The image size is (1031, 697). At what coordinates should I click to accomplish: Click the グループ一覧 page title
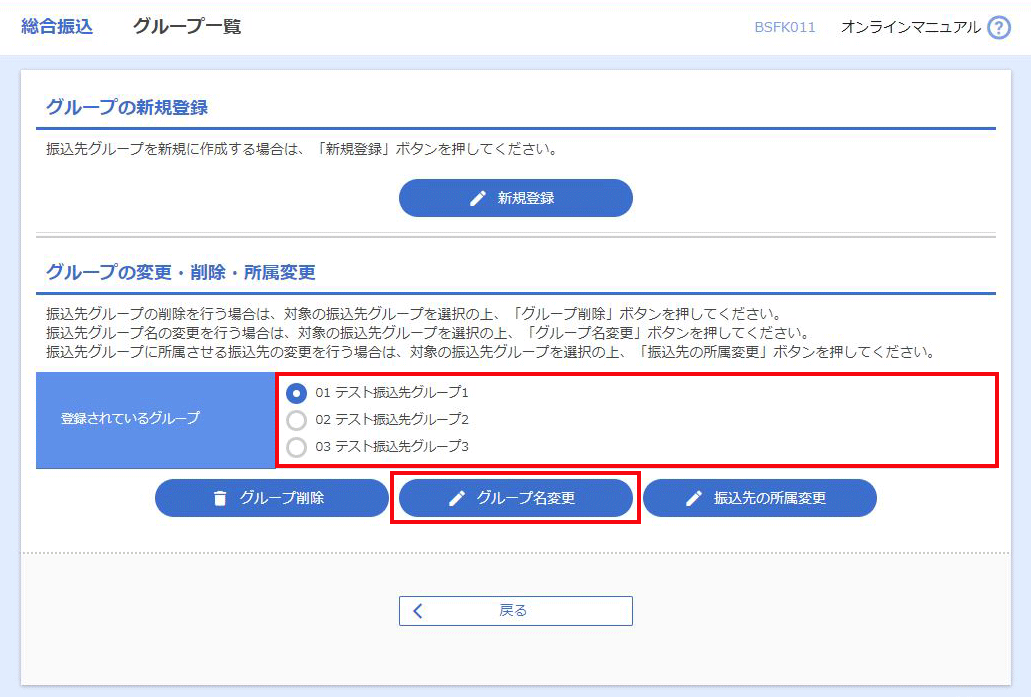(187, 27)
